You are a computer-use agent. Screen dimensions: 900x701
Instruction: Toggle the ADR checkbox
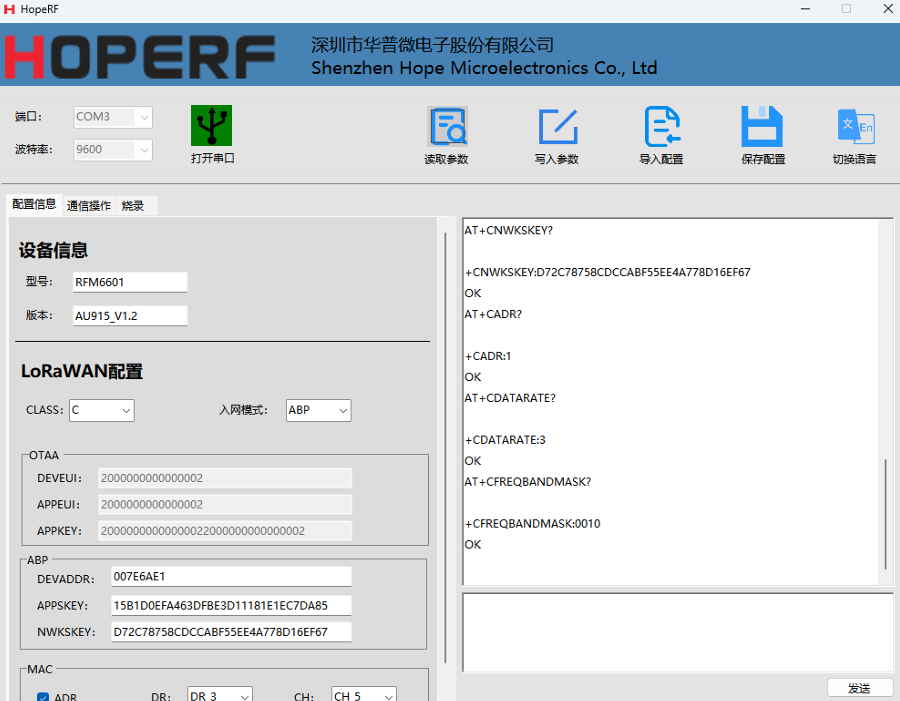pyautogui.click(x=43, y=696)
